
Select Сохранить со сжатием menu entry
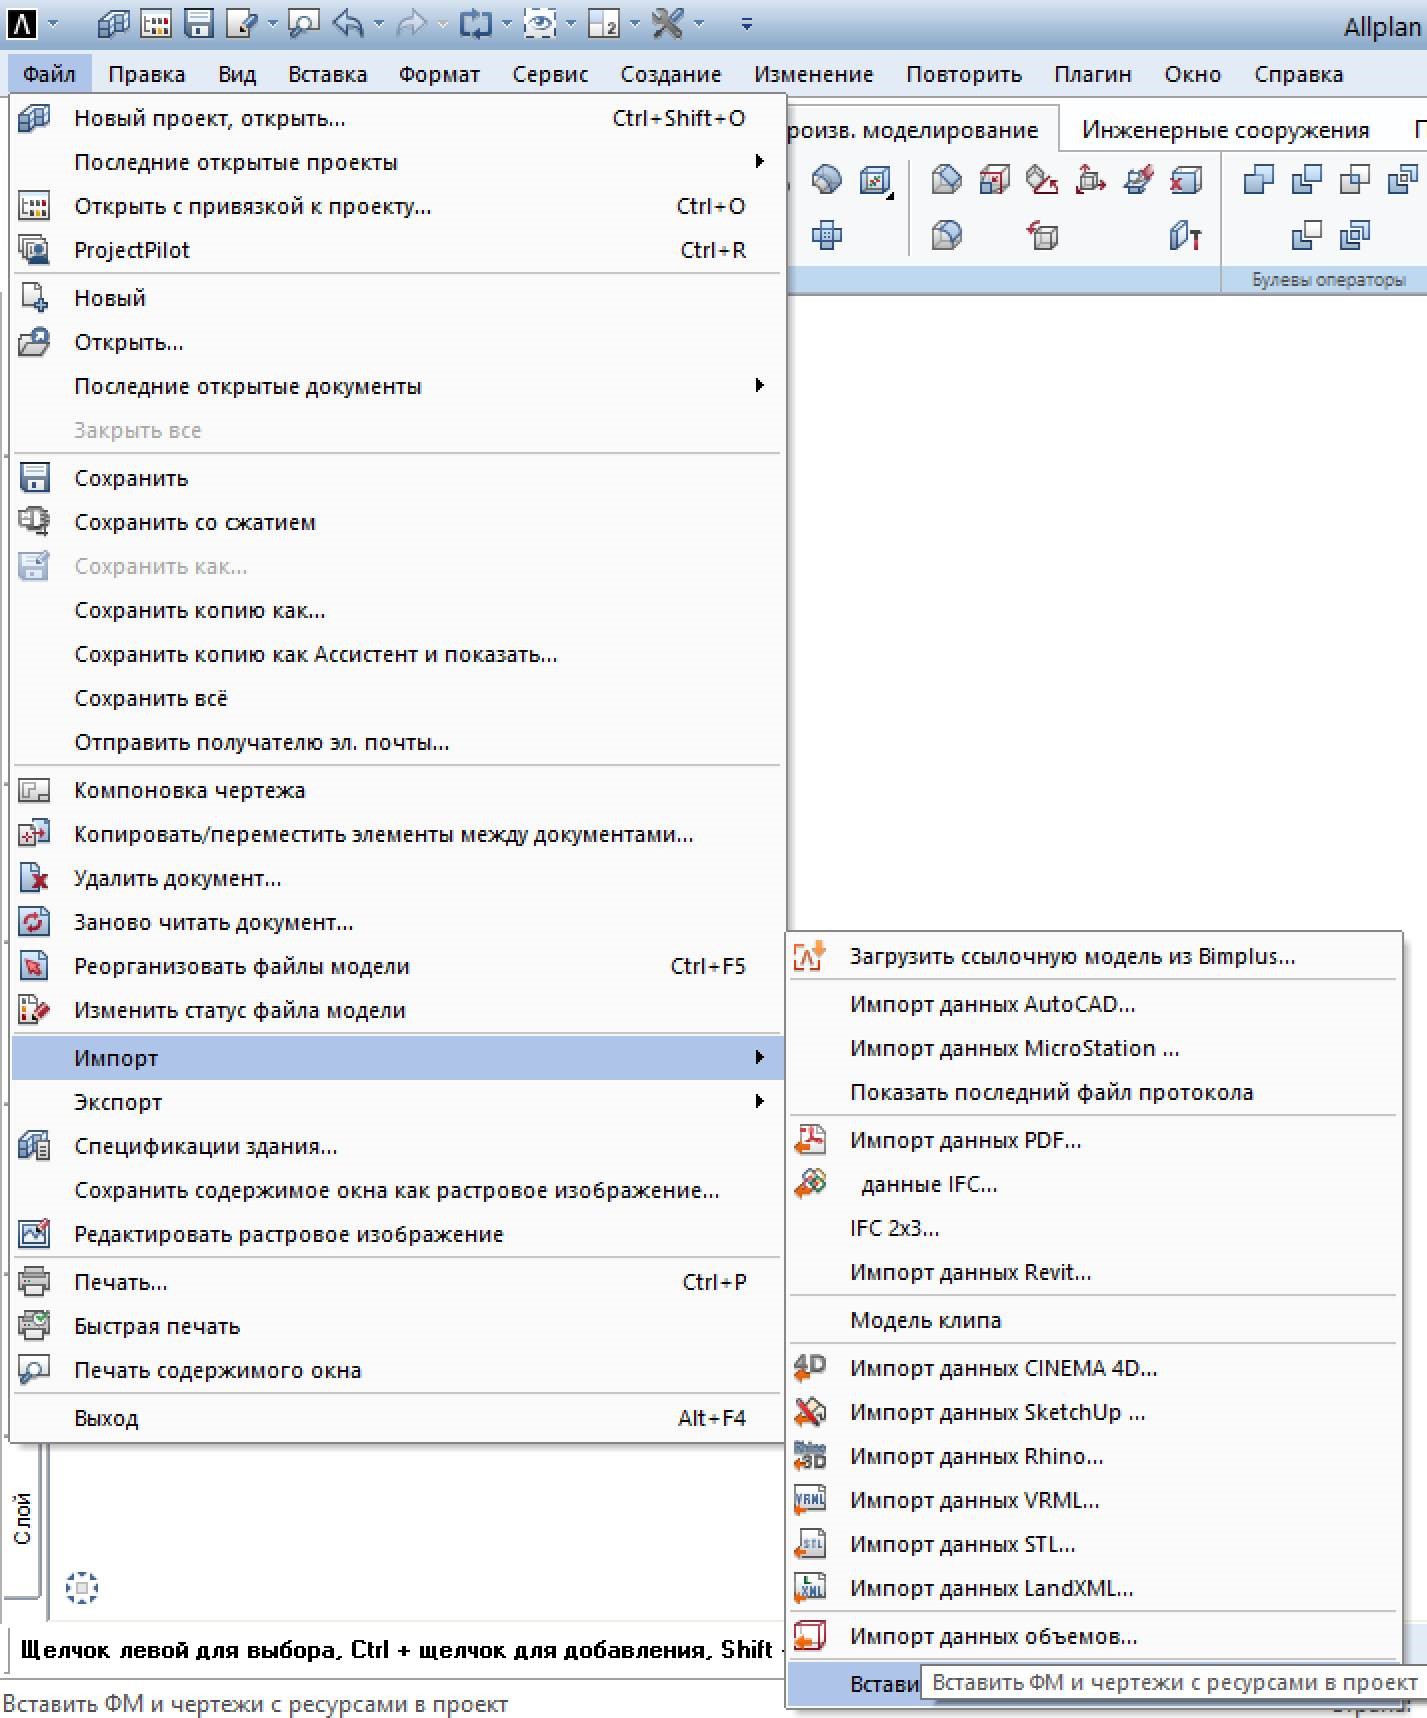click(x=397, y=522)
